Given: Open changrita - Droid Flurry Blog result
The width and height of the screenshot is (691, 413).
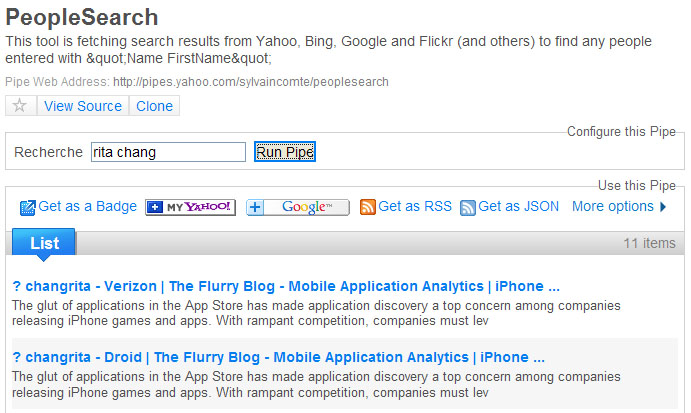Looking at the screenshot, I should [x=279, y=357].
